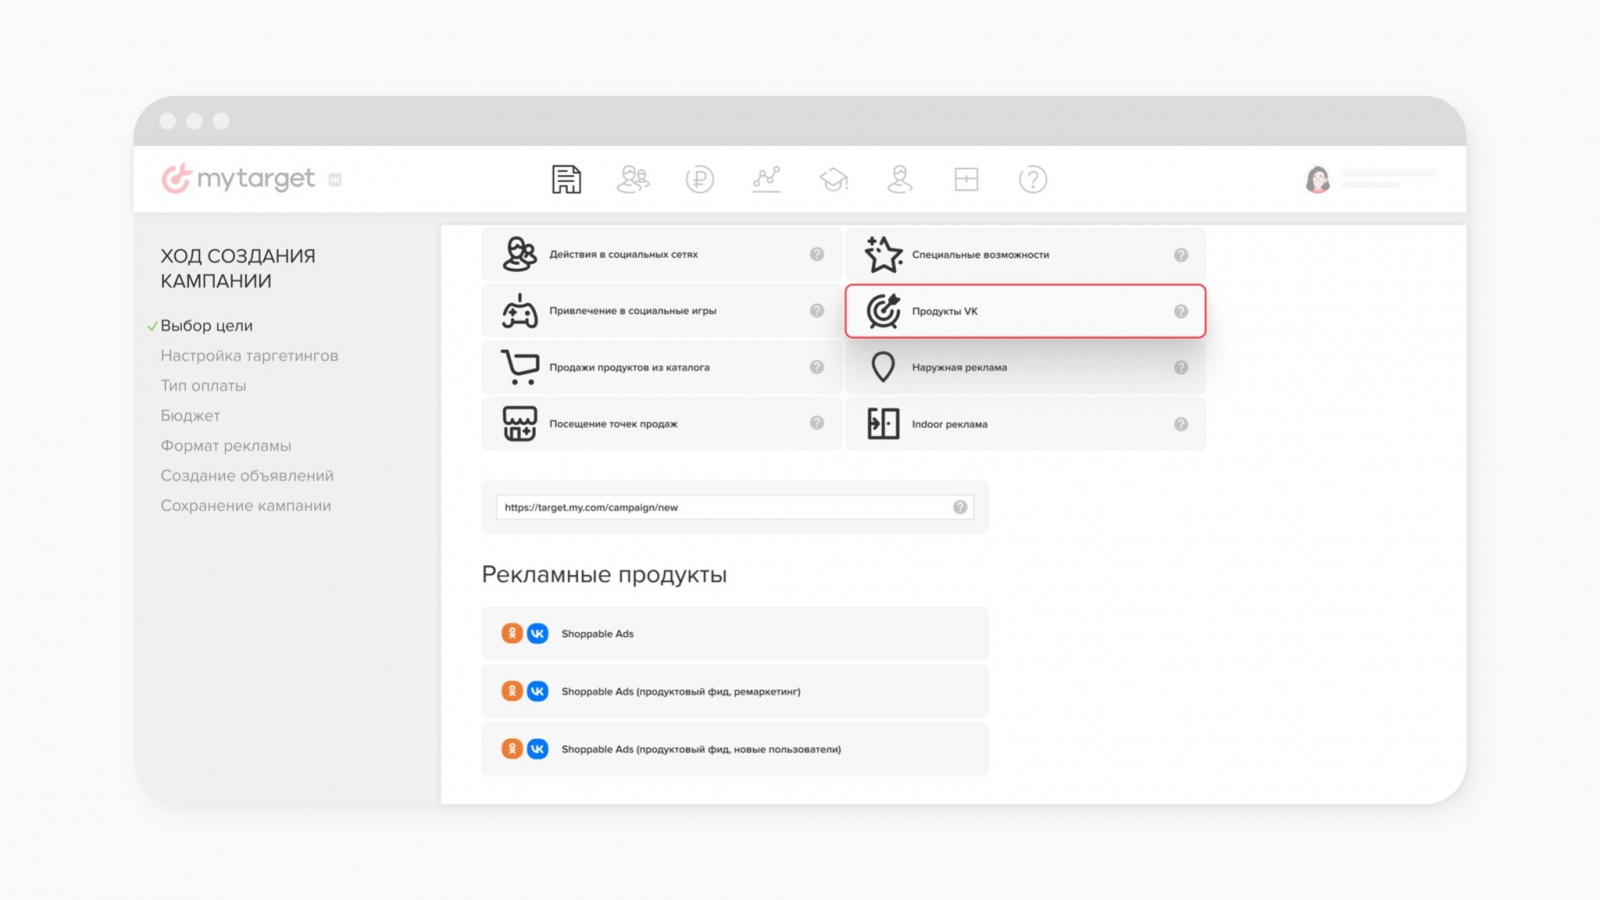Image resolution: width=1600 pixels, height=900 pixels.
Task: Show help for Indoor реклама
Action: click(1181, 424)
